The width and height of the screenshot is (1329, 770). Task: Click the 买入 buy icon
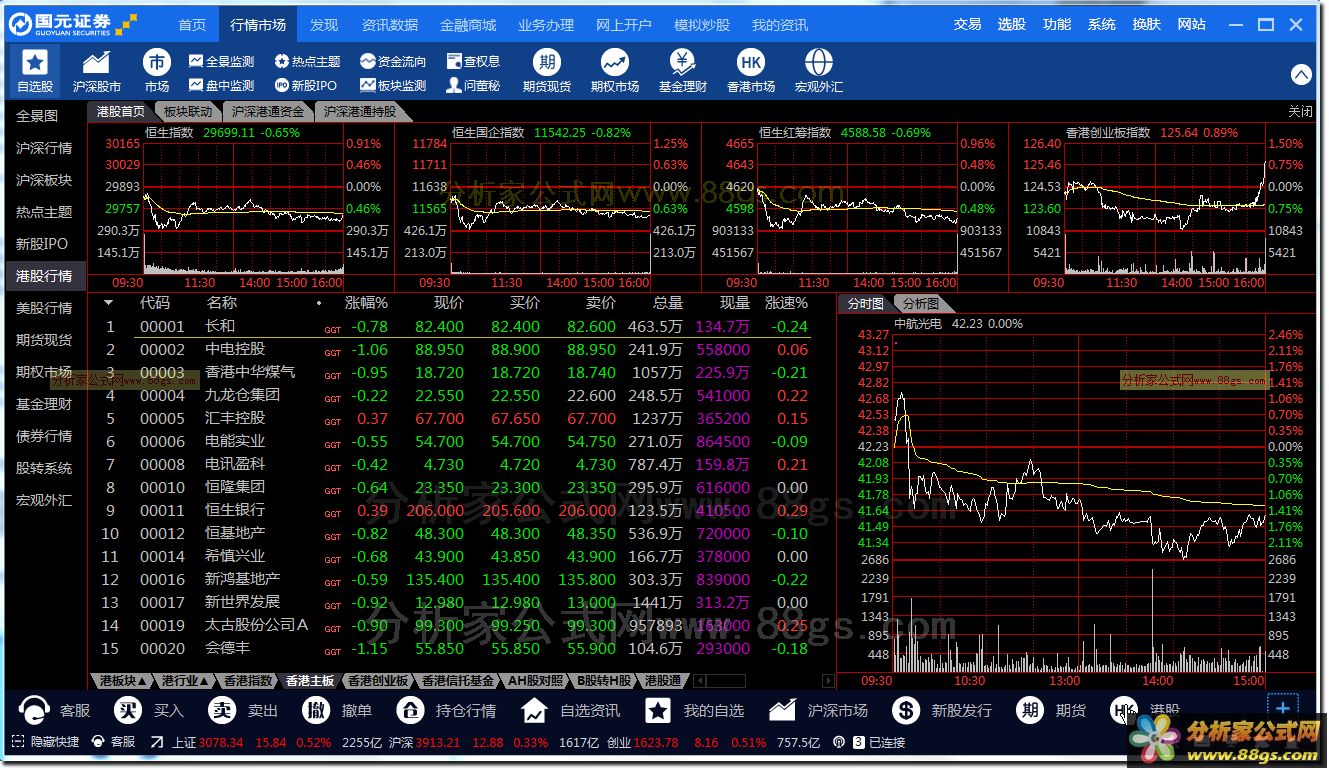coord(127,710)
